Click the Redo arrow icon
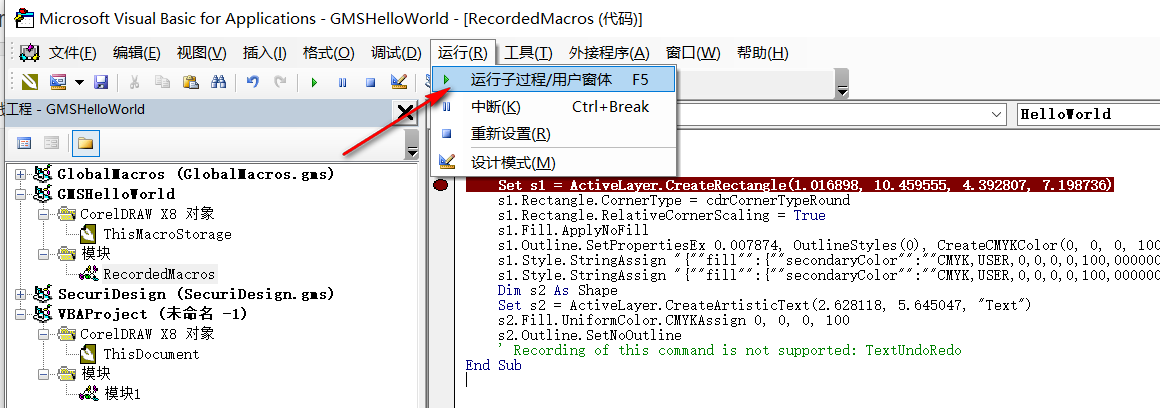Screen dimensions: 1160x408 [280, 82]
